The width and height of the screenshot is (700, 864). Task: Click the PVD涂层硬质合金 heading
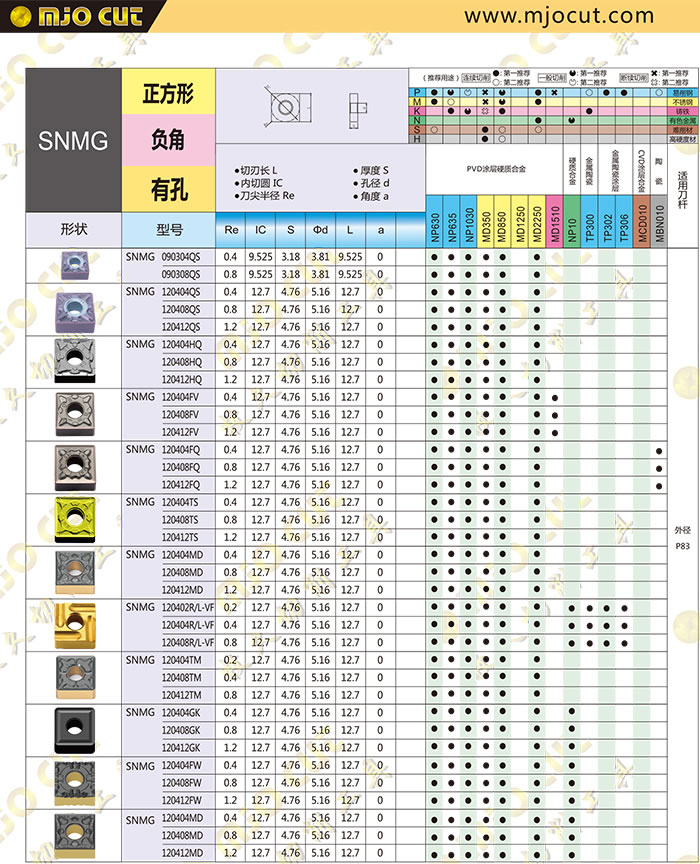coord(495,169)
